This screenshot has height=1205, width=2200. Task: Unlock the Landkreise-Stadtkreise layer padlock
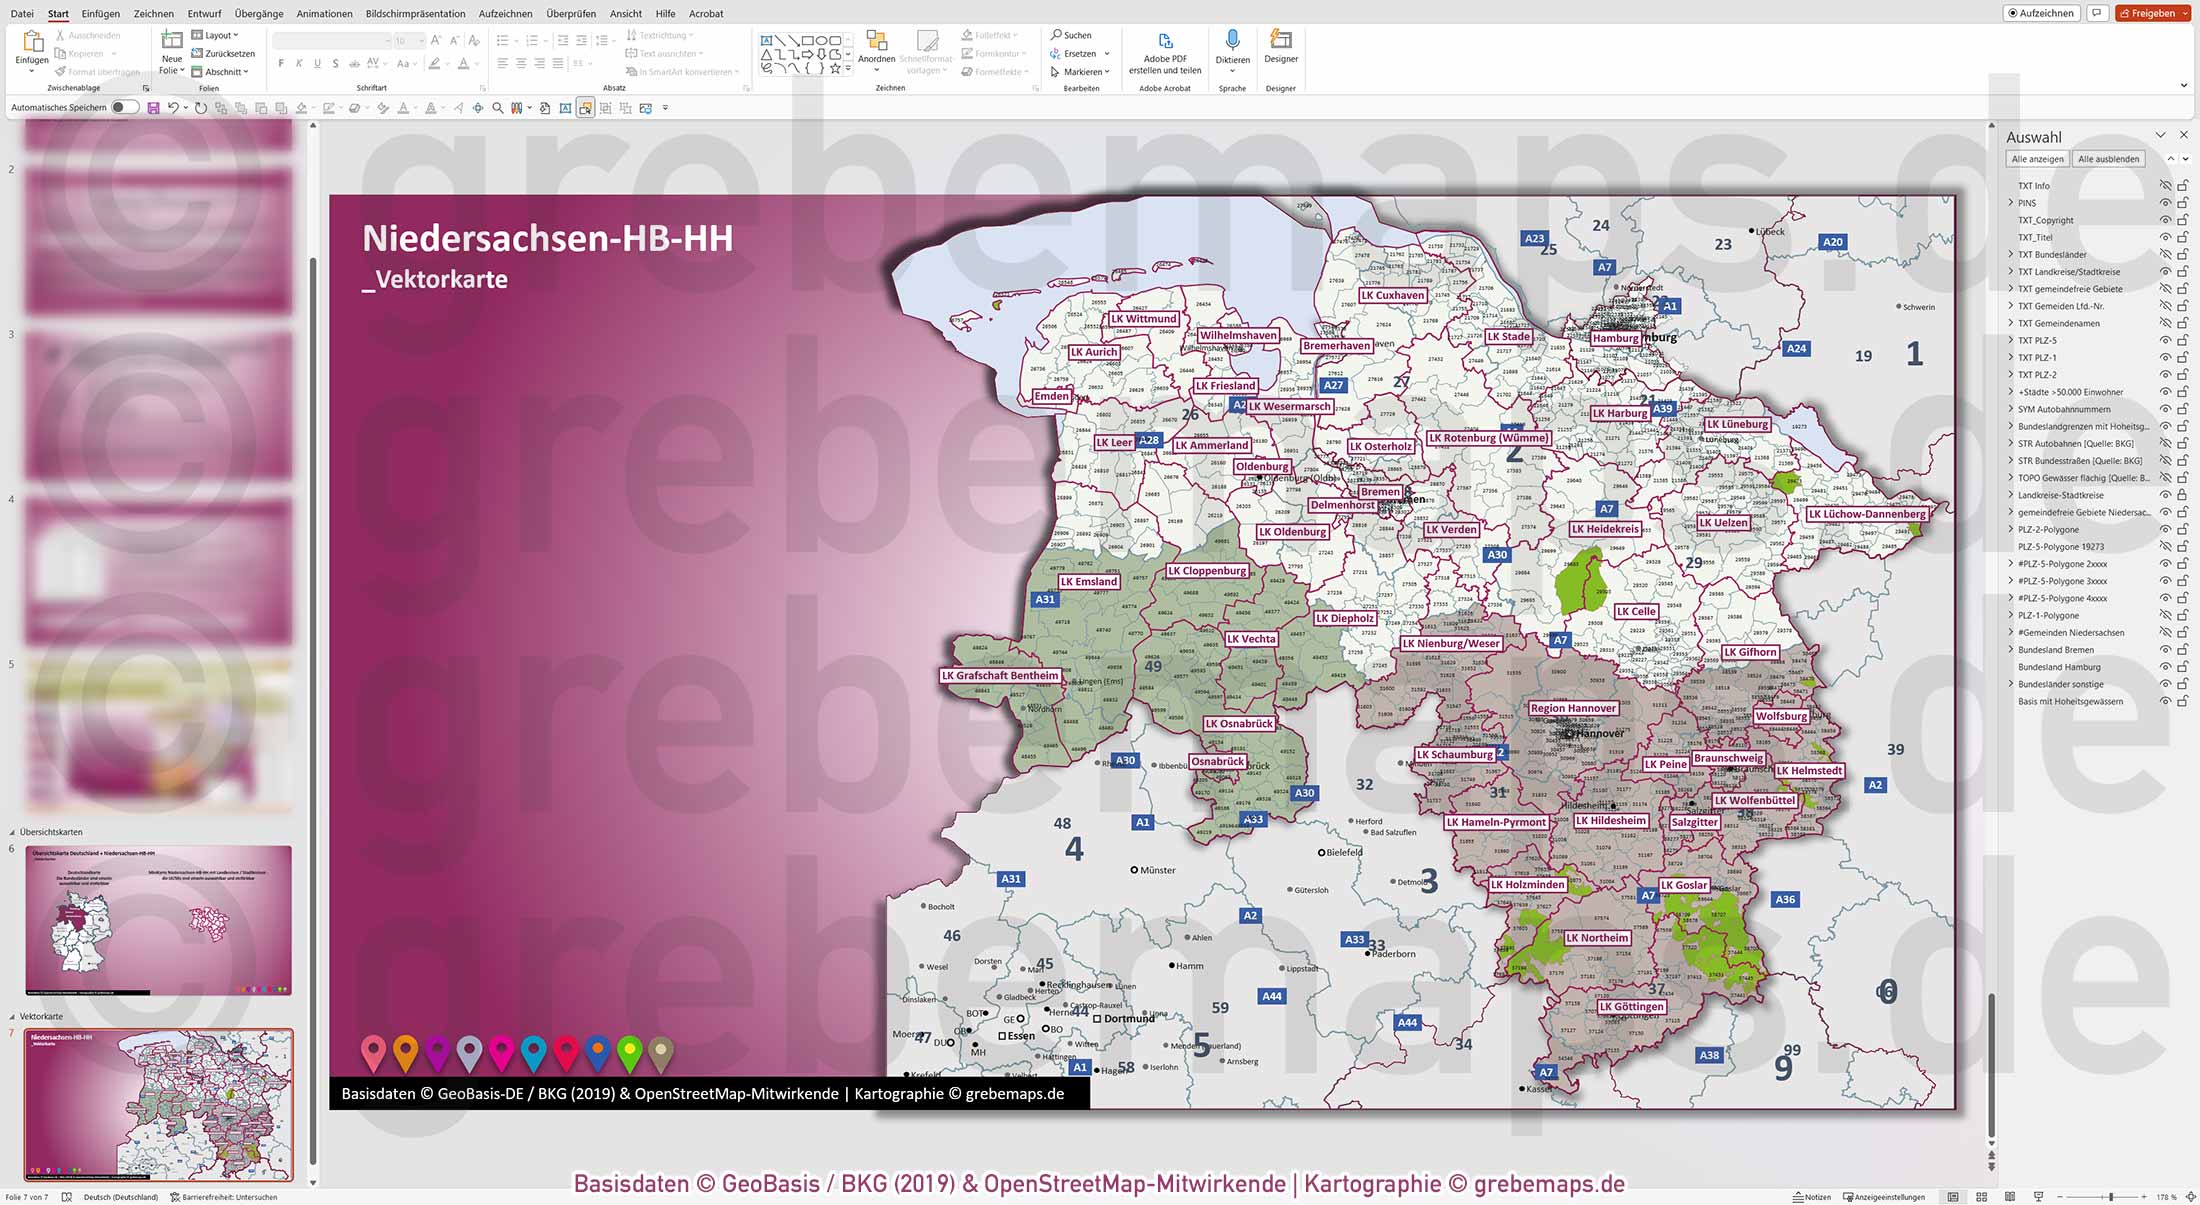[2180, 494]
